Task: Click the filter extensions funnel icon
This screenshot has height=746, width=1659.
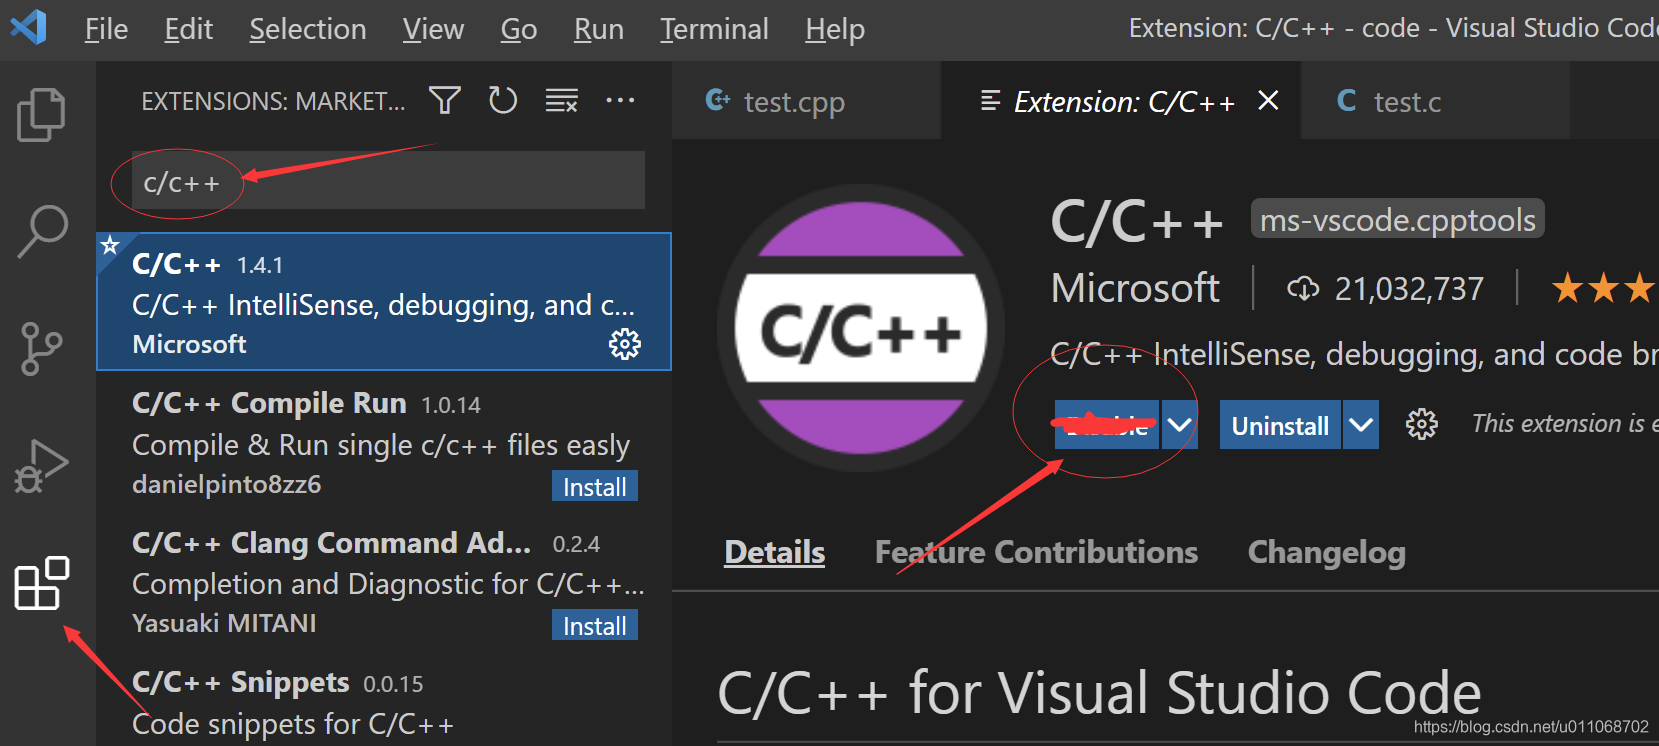Action: [x=445, y=100]
